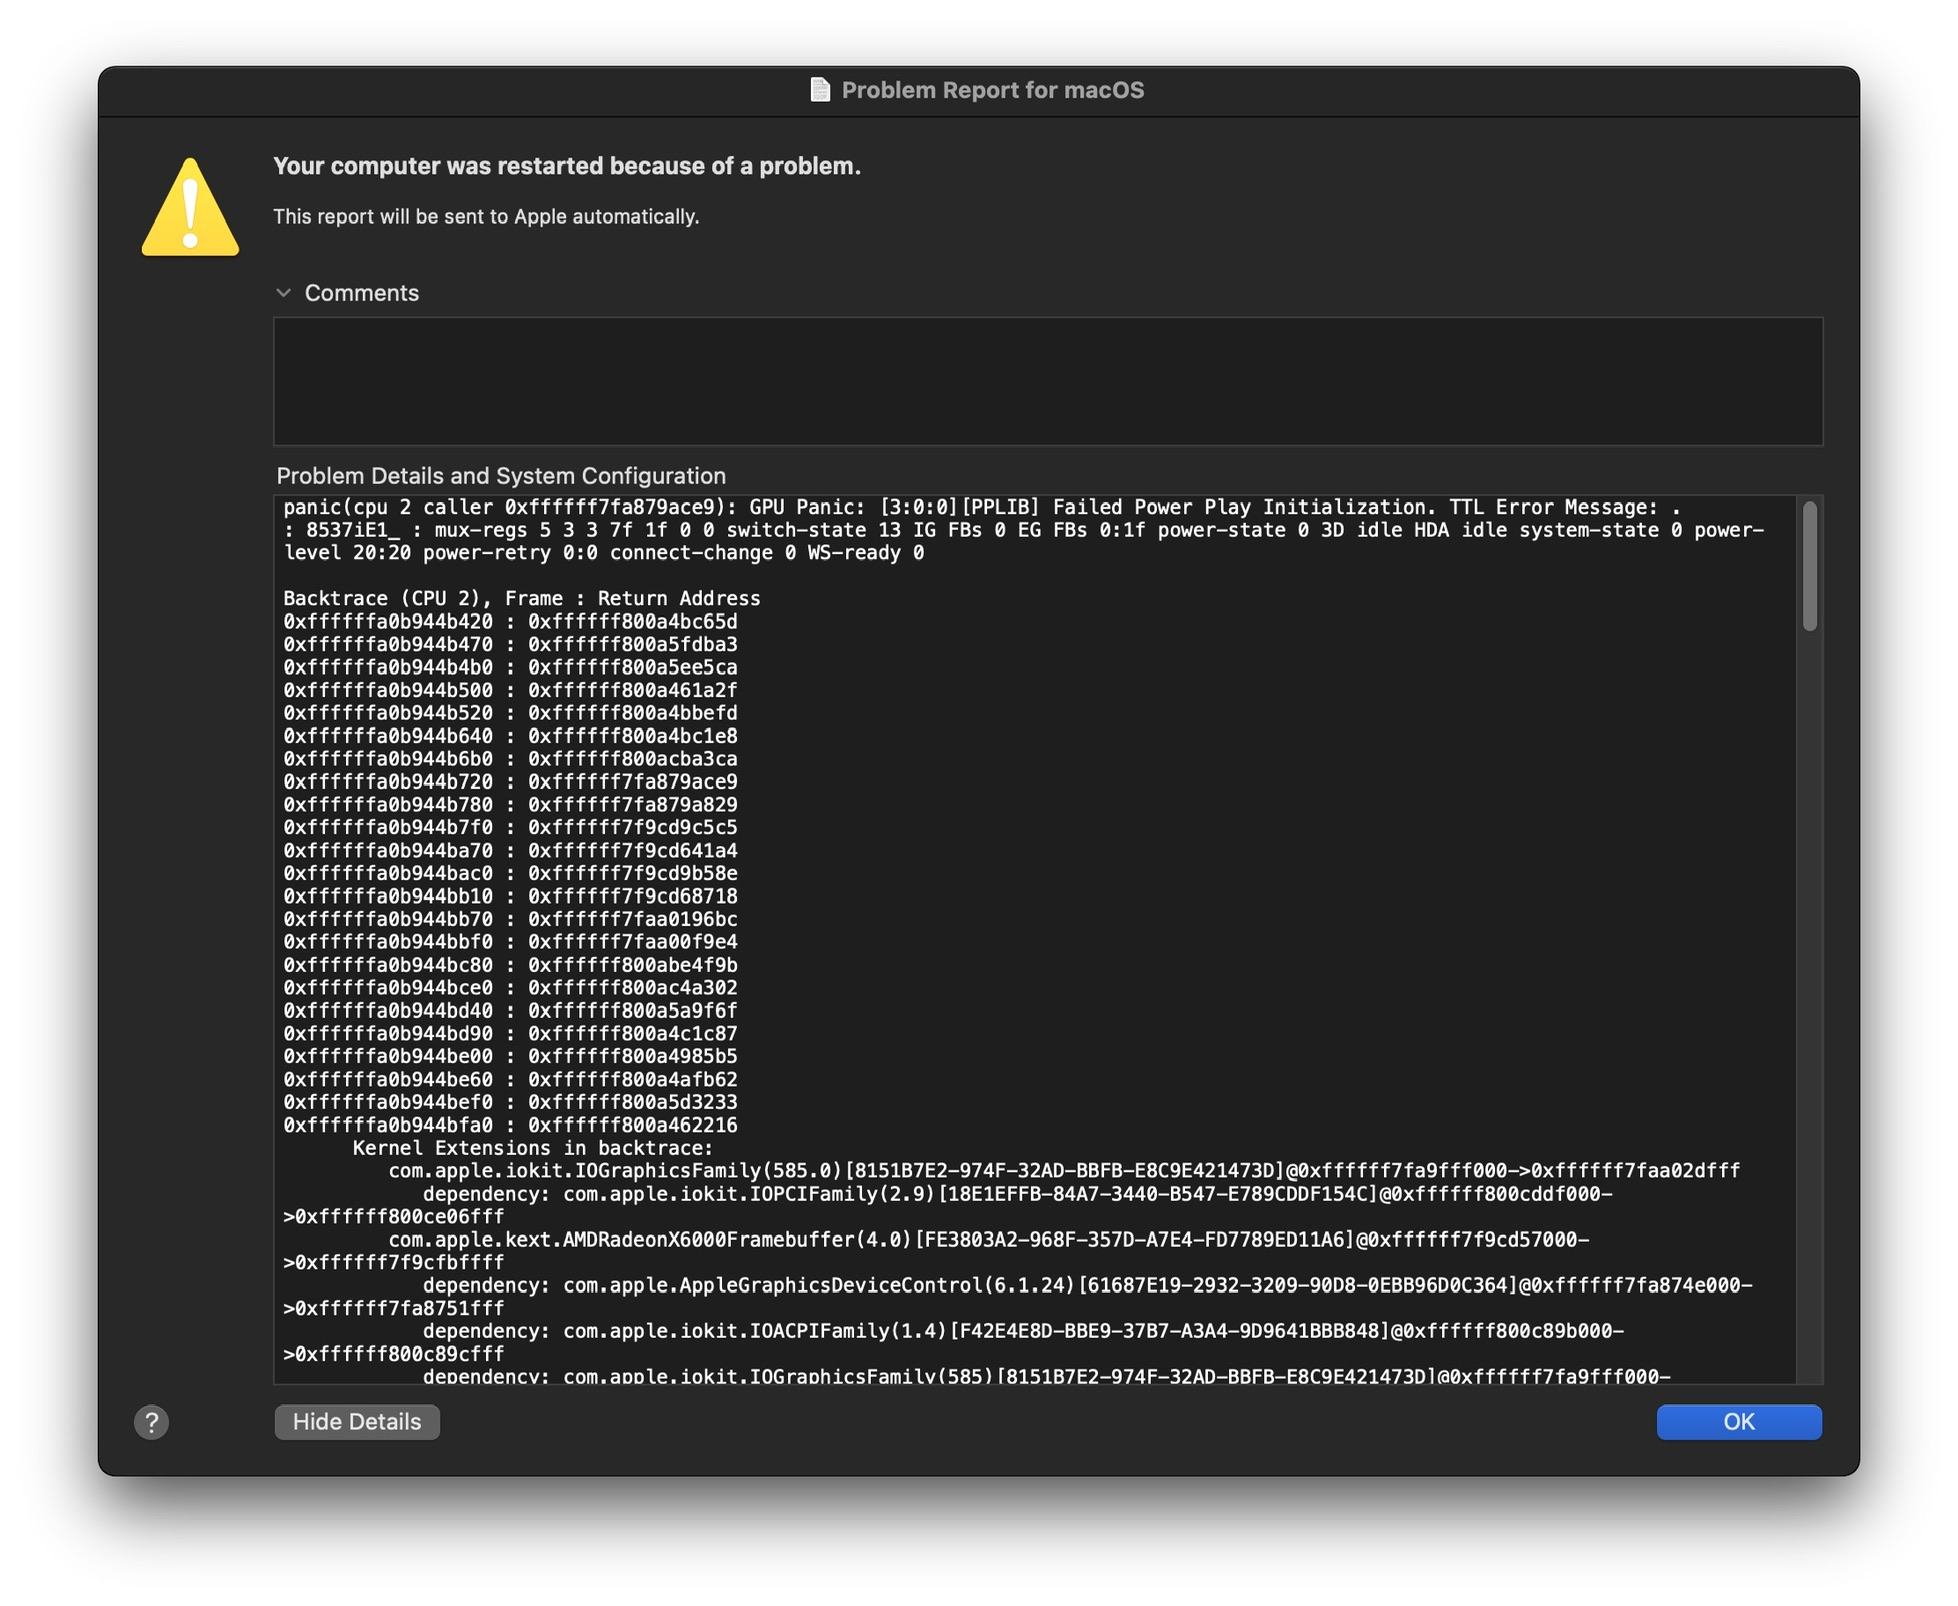Click the yellow warning triangle icon
The image size is (1958, 1606).
(x=190, y=208)
